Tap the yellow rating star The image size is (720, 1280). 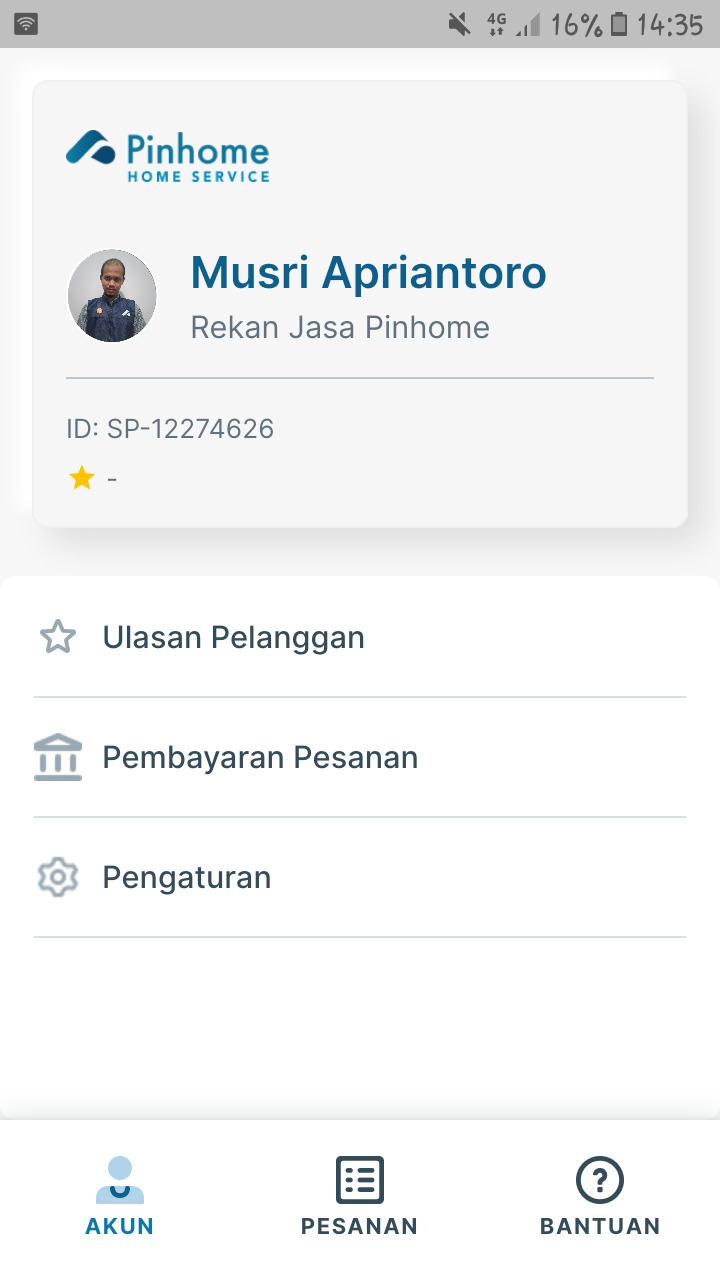(x=81, y=479)
